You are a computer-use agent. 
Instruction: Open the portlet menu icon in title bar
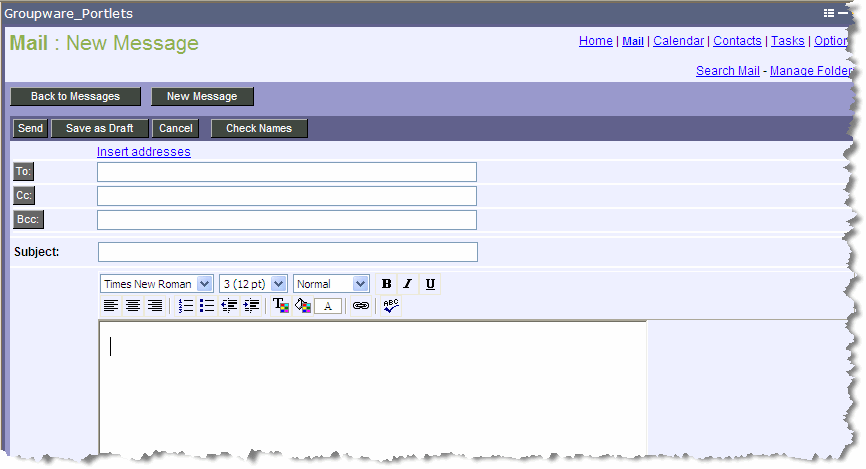click(829, 13)
